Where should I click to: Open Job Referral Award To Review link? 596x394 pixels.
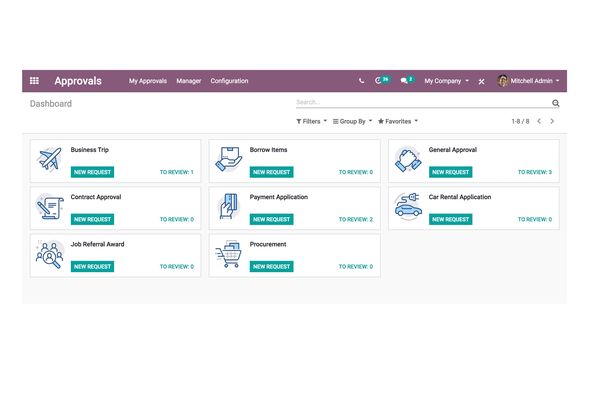coord(177,266)
